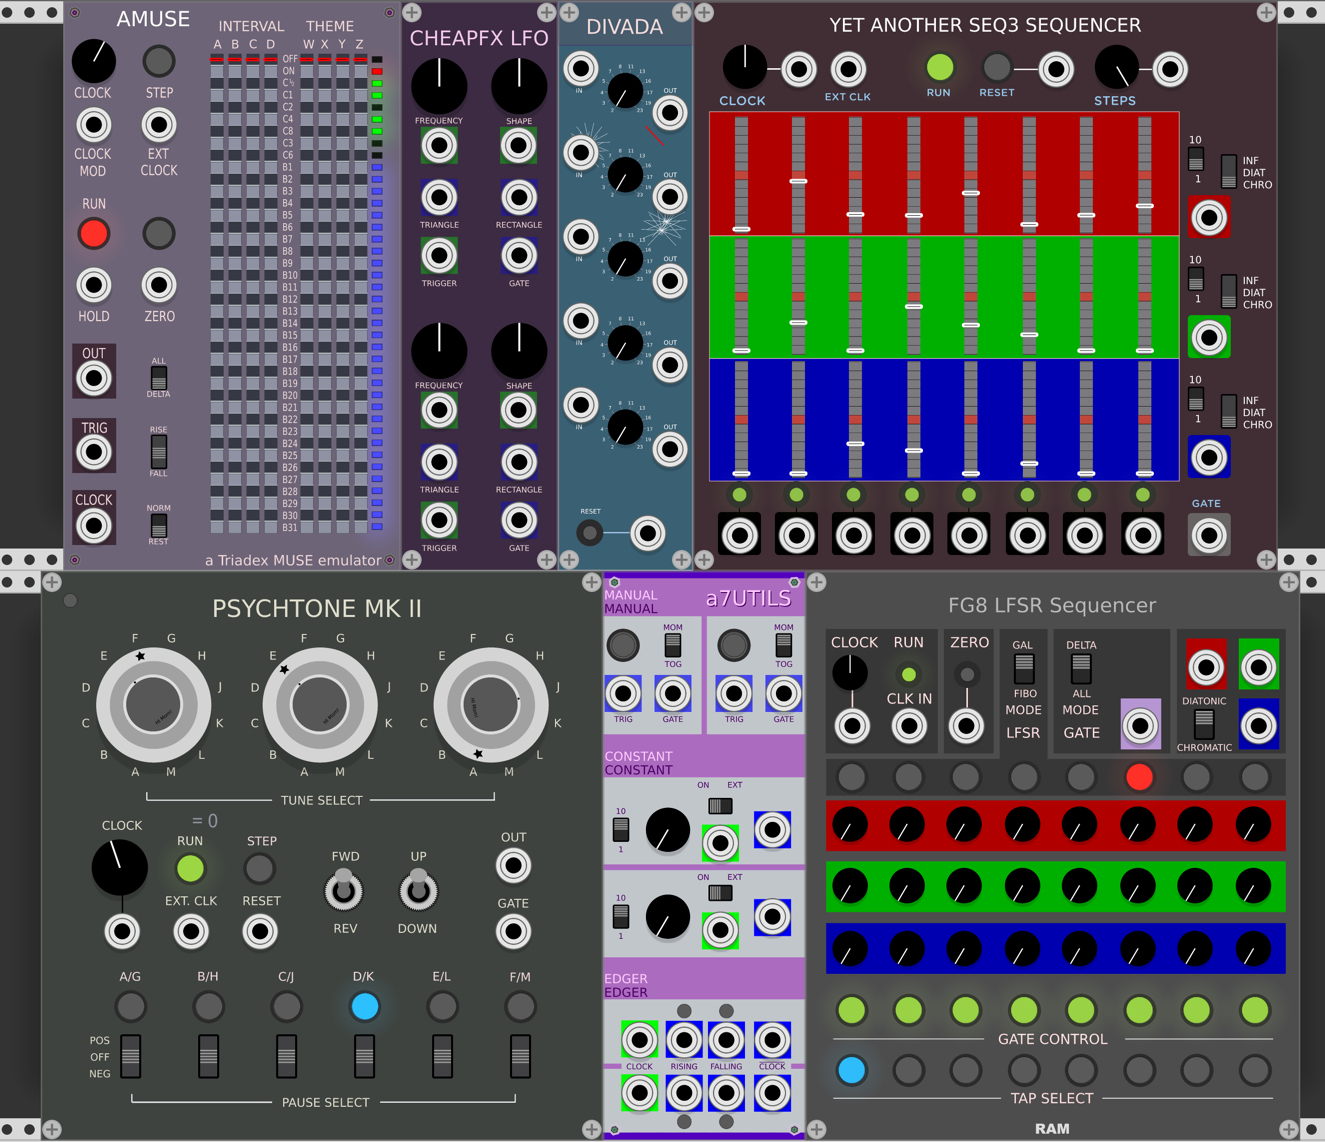The height and width of the screenshot is (1142, 1325).
Task: Flip the red row INF/DIAT/CHRO switch
Action: (x=1228, y=171)
